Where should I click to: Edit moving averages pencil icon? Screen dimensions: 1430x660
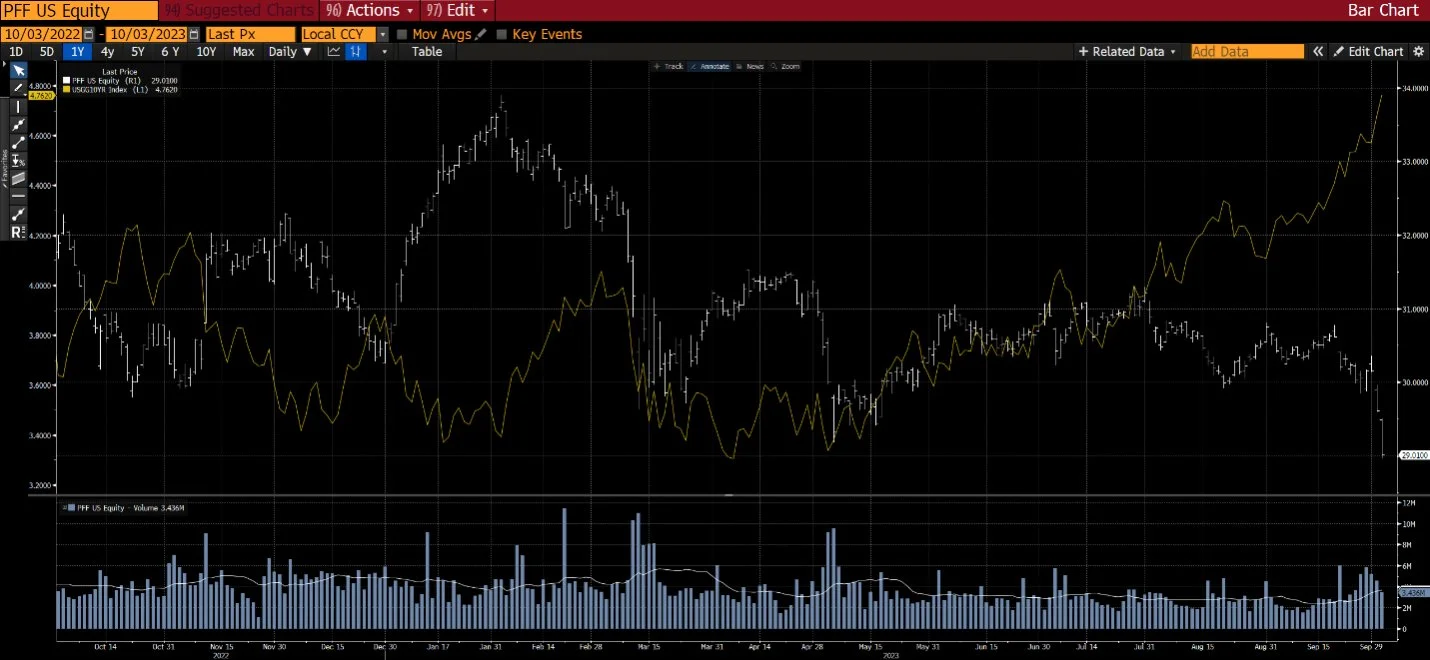tap(481, 34)
